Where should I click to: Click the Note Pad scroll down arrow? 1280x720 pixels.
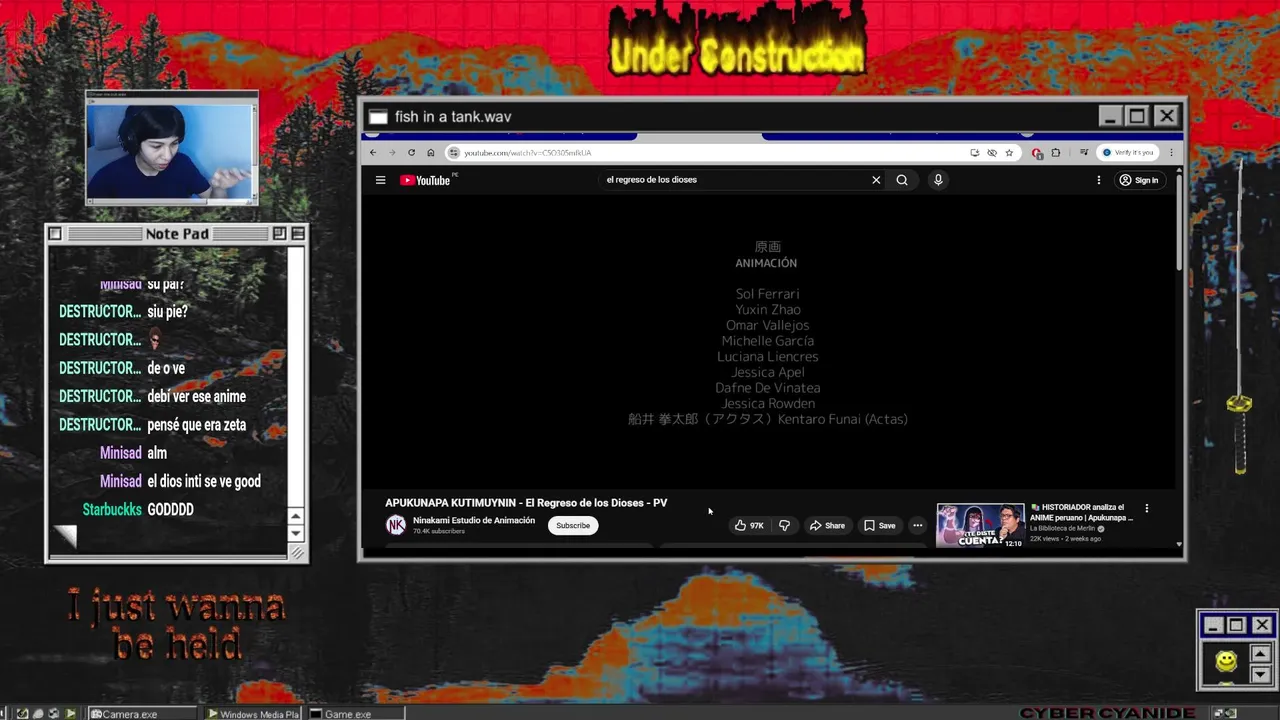point(295,533)
